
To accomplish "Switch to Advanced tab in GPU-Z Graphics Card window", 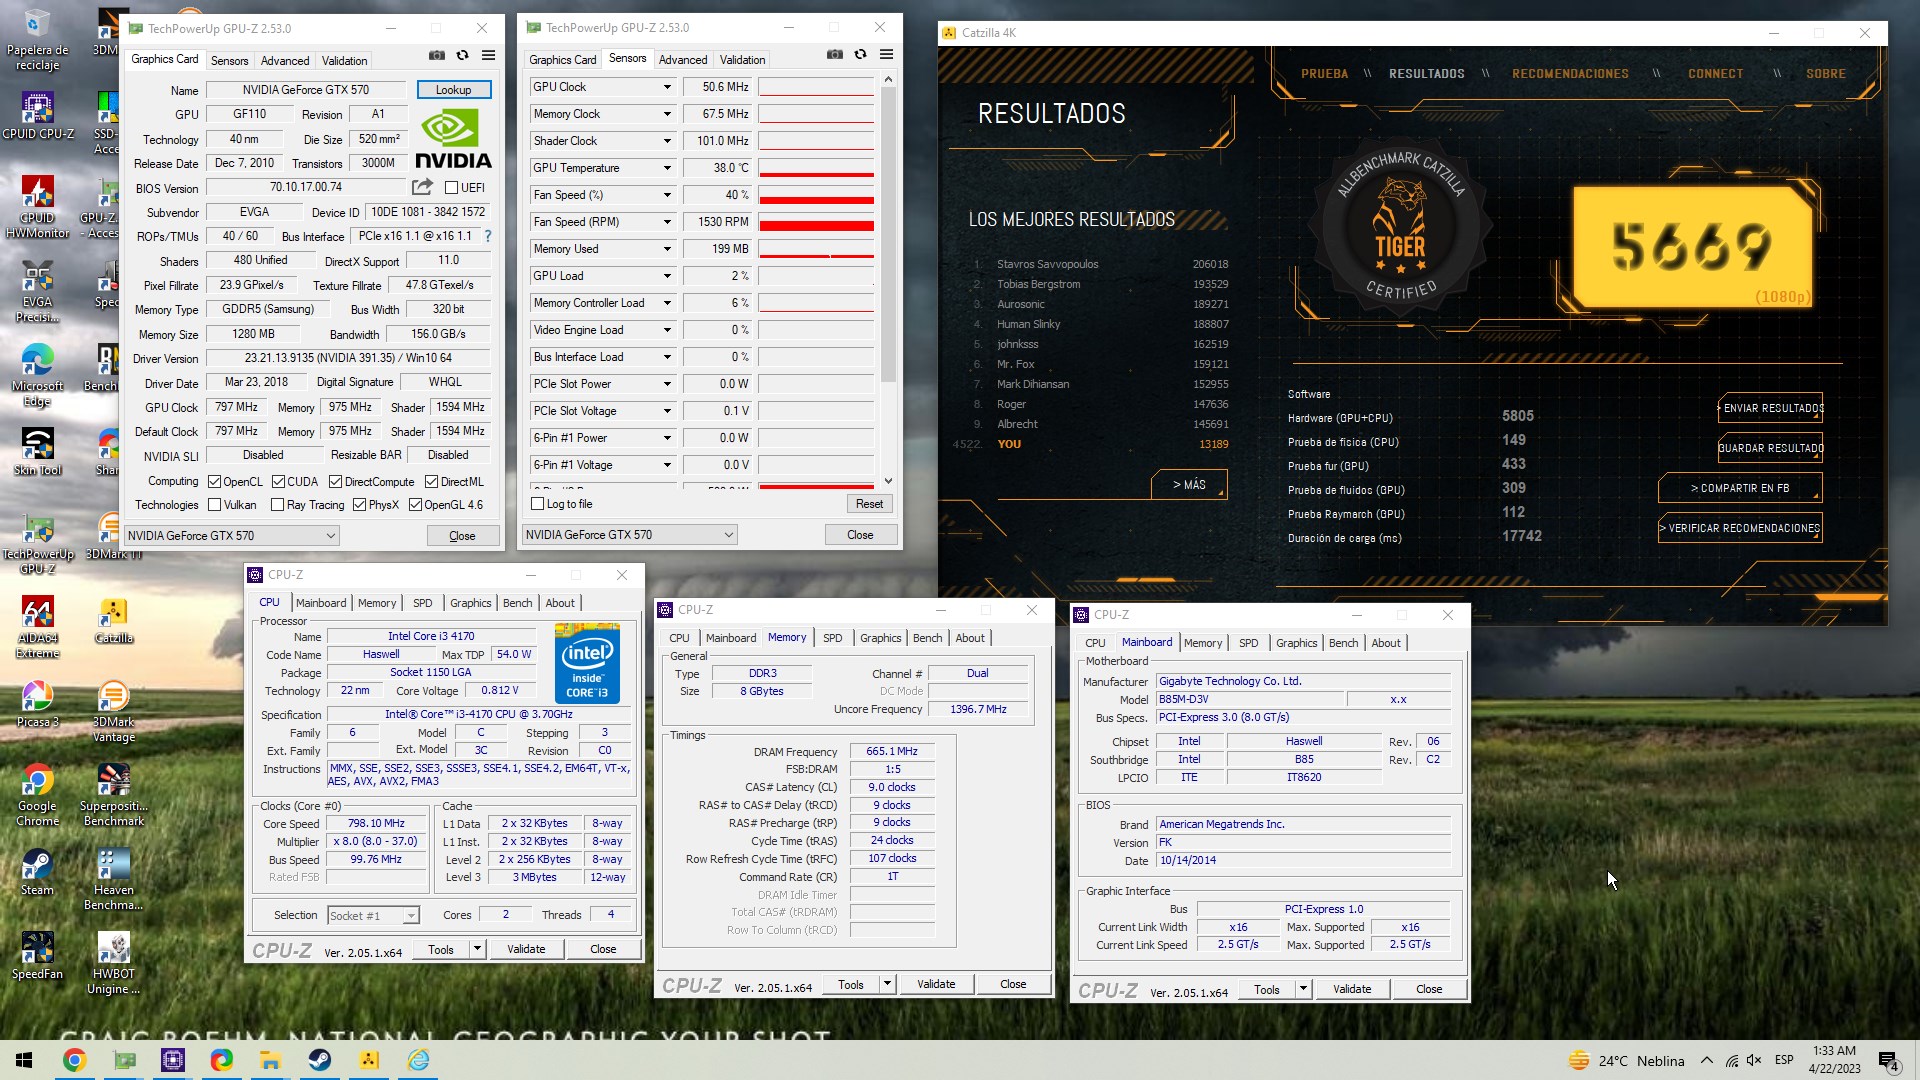I will coord(285,61).
